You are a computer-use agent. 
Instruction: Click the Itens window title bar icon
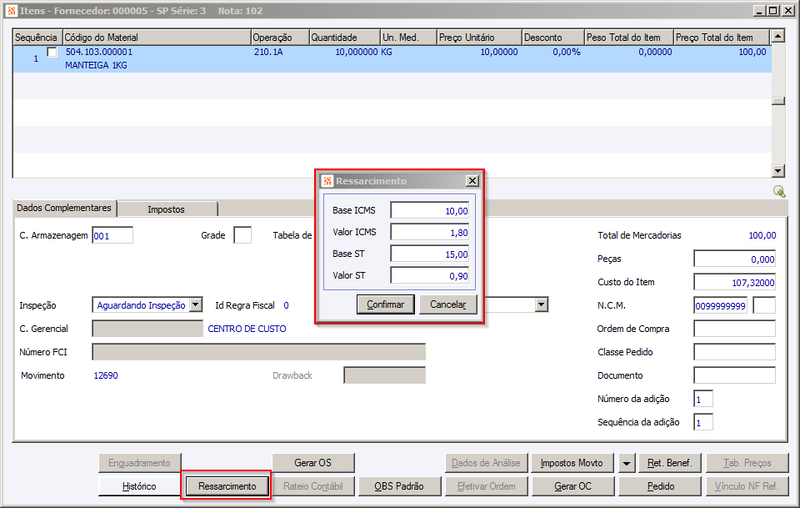point(11,11)
